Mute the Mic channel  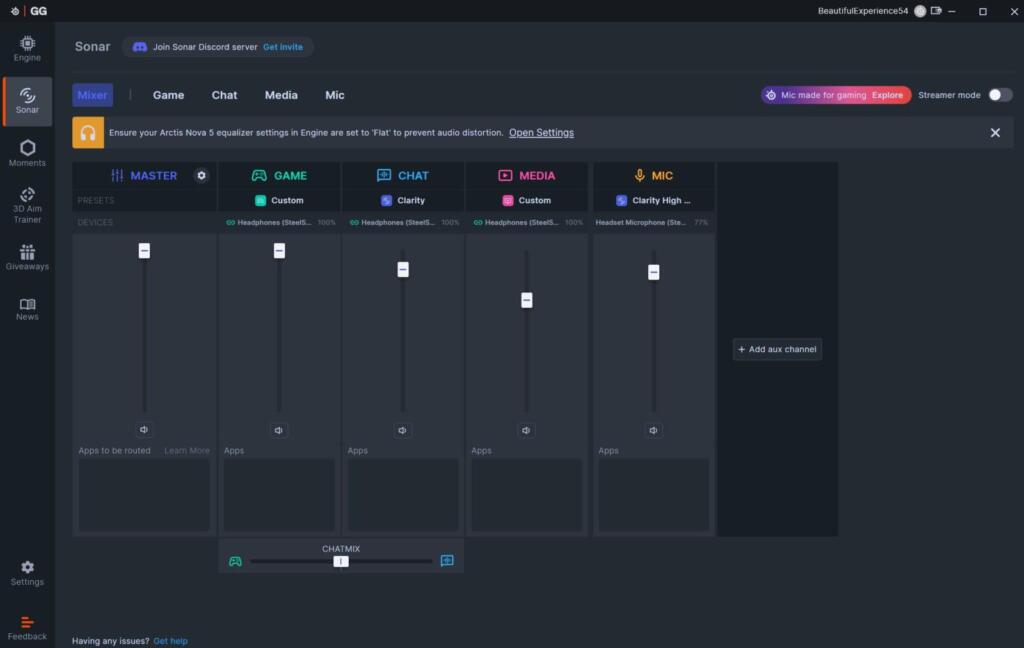[654, 430]
